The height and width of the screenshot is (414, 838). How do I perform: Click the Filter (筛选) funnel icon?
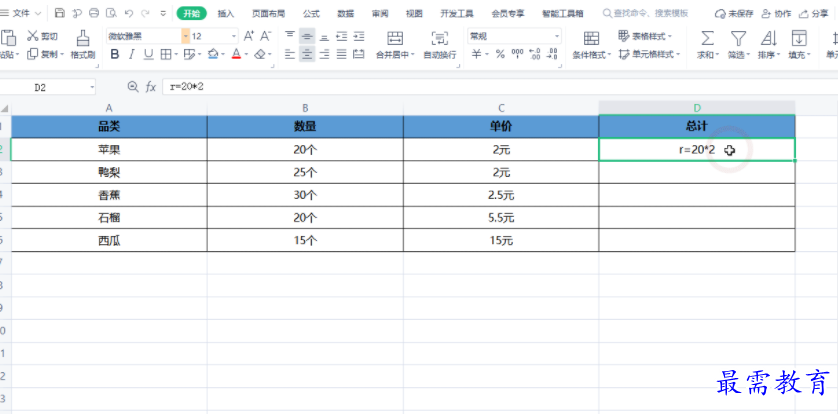(x=738, y=38)
